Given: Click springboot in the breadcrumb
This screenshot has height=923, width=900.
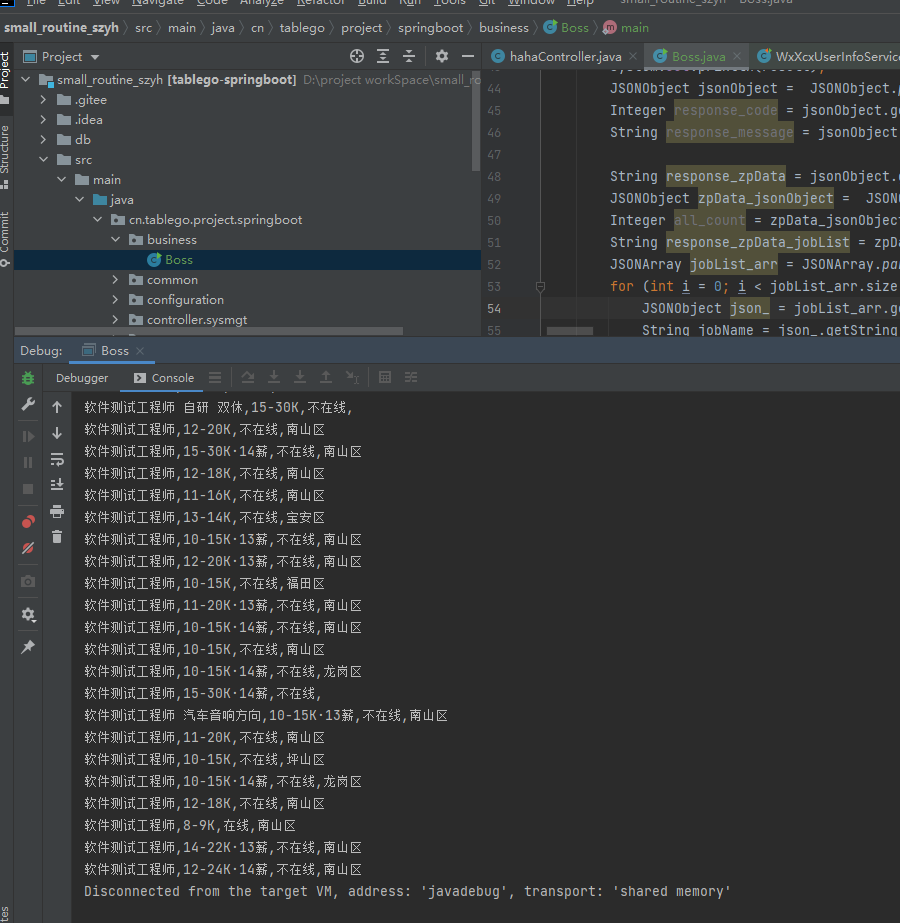Looking at the screenshot, I should [430, 28].
